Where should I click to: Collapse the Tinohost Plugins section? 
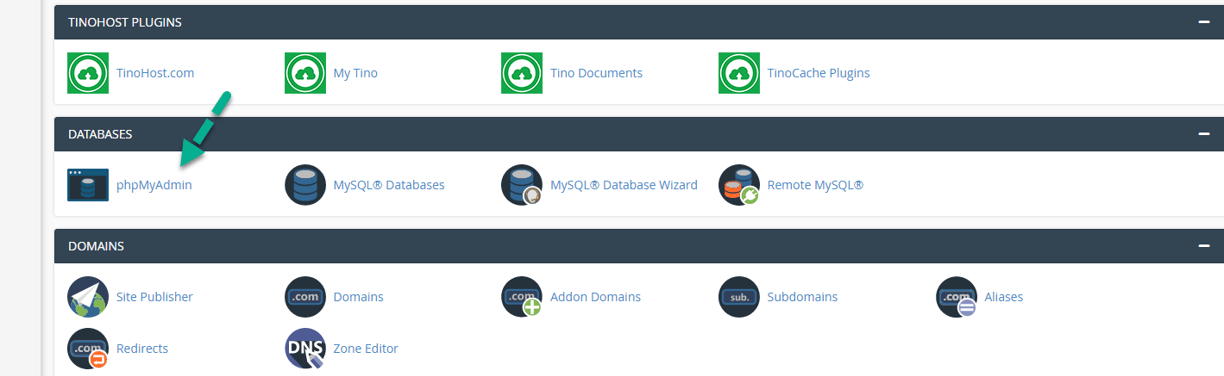[x=1204, y=22]
